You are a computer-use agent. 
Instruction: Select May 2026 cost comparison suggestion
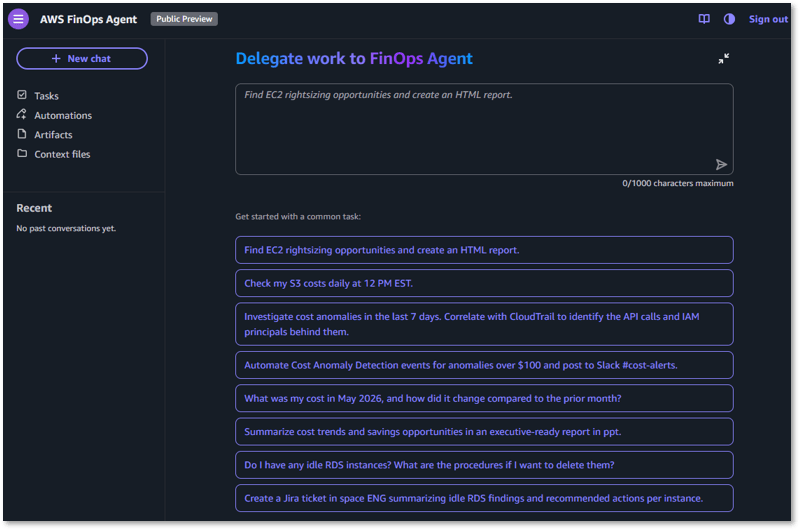[x=484, y=398]
